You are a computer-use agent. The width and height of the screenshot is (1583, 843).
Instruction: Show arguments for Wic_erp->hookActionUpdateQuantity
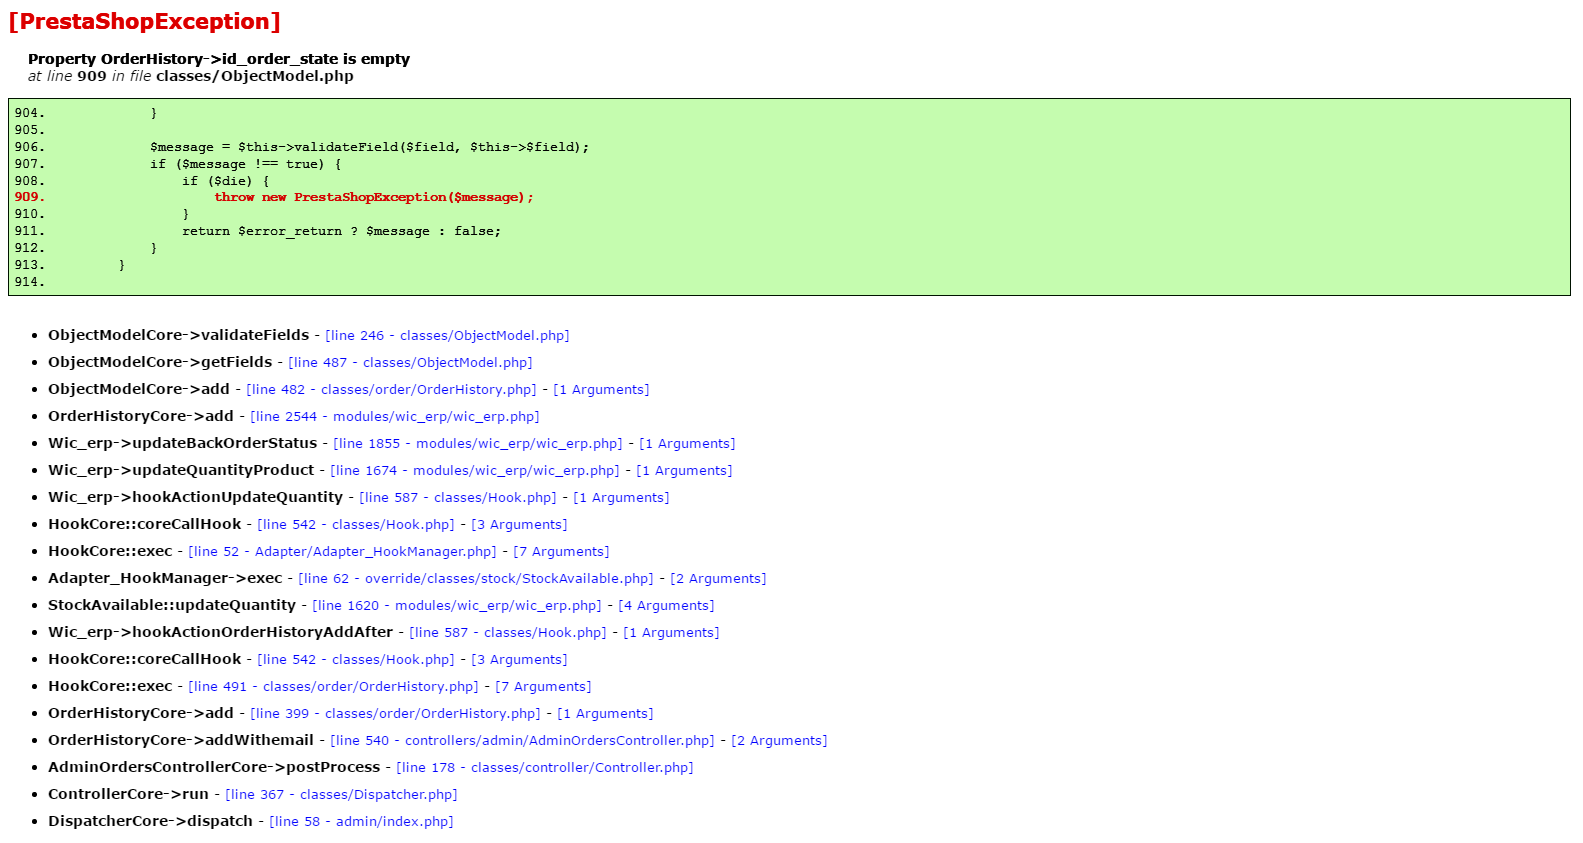point(621,498)
